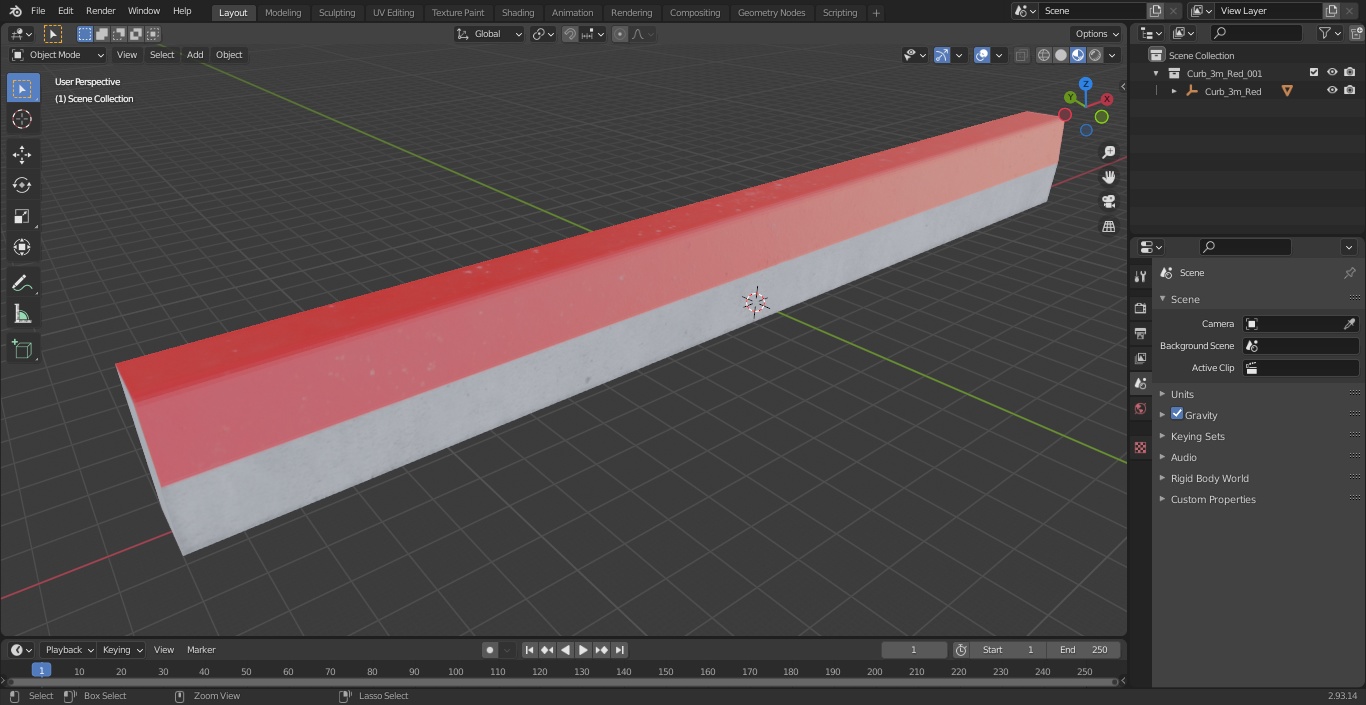Click the timeline horizontal scrollbar
The width and height of the screenshot is (1366, 705).
pos(561,683)
